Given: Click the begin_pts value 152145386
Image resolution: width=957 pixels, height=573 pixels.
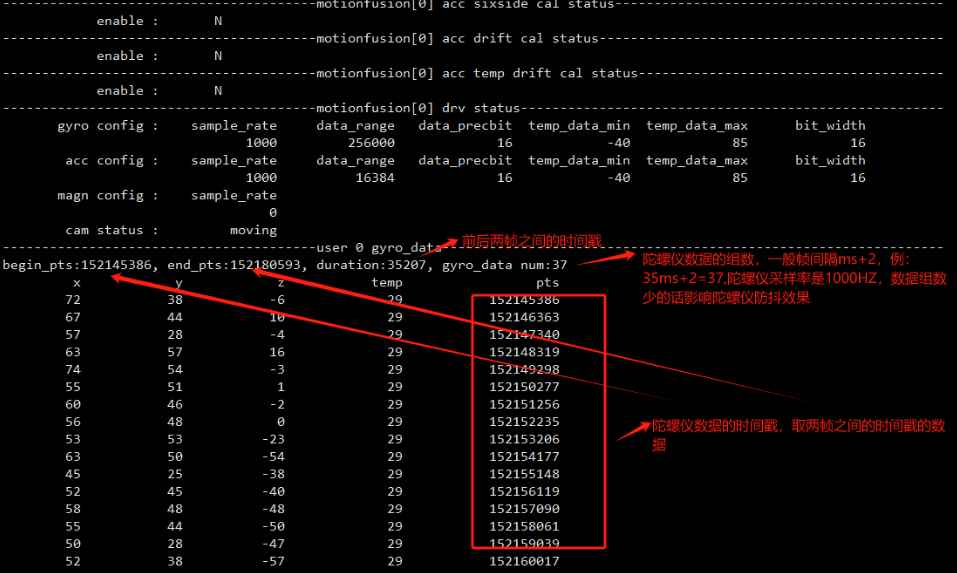Looking at the screenshot, I should 116,265.
